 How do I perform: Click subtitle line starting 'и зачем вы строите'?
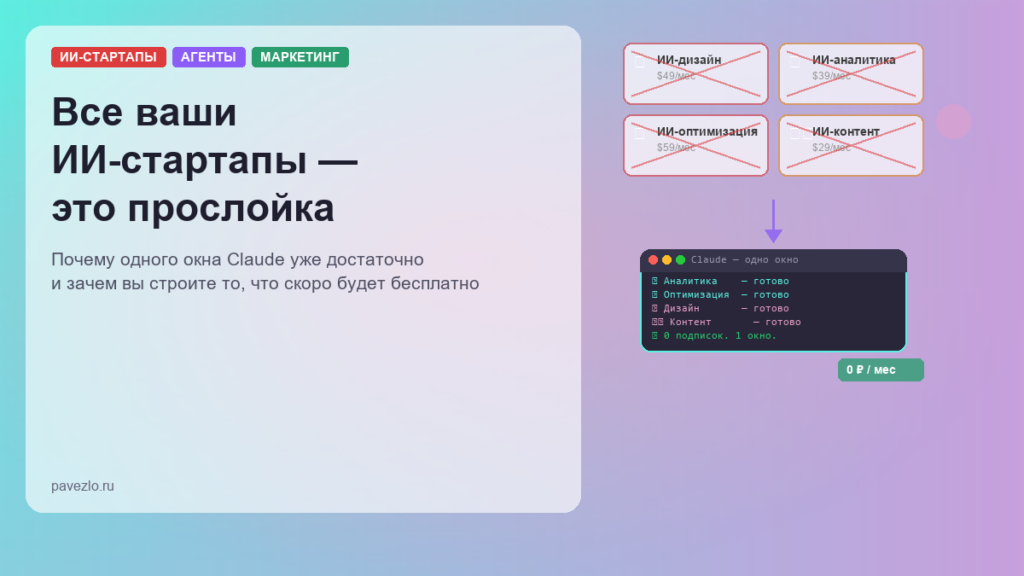(265, 283)
